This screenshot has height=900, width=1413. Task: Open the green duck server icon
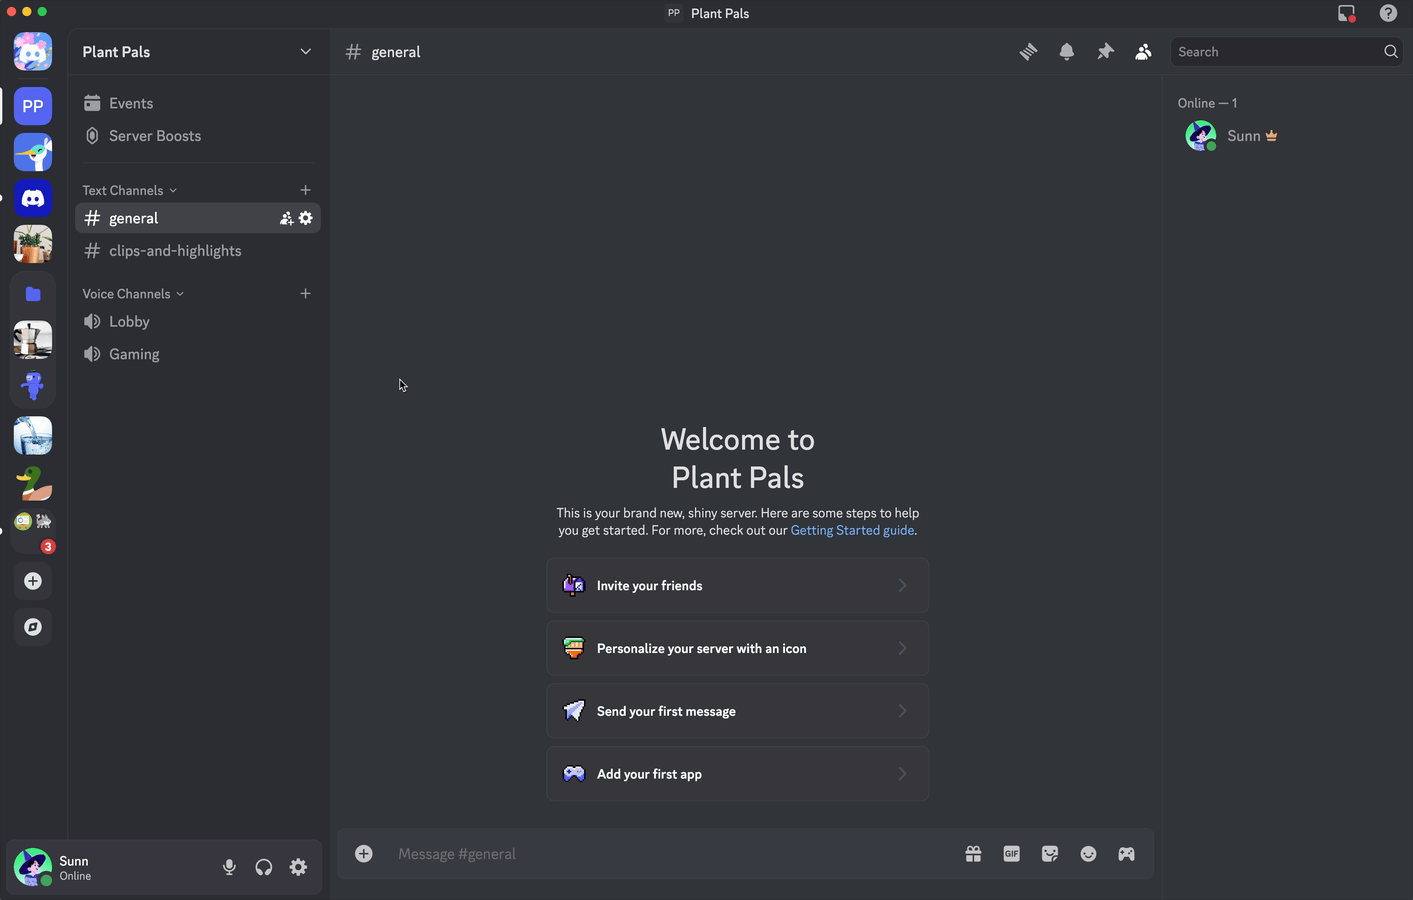(33, 482)
